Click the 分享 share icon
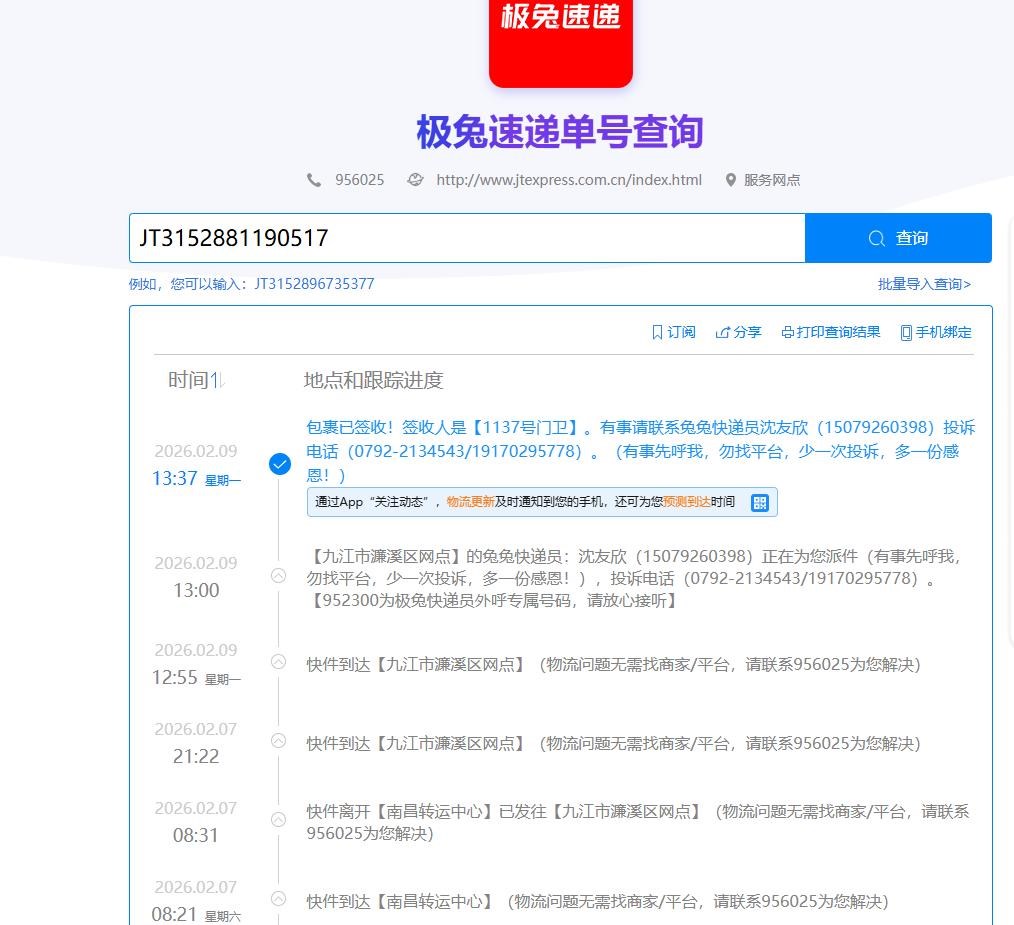1014x925 pixels. (723, 332)
